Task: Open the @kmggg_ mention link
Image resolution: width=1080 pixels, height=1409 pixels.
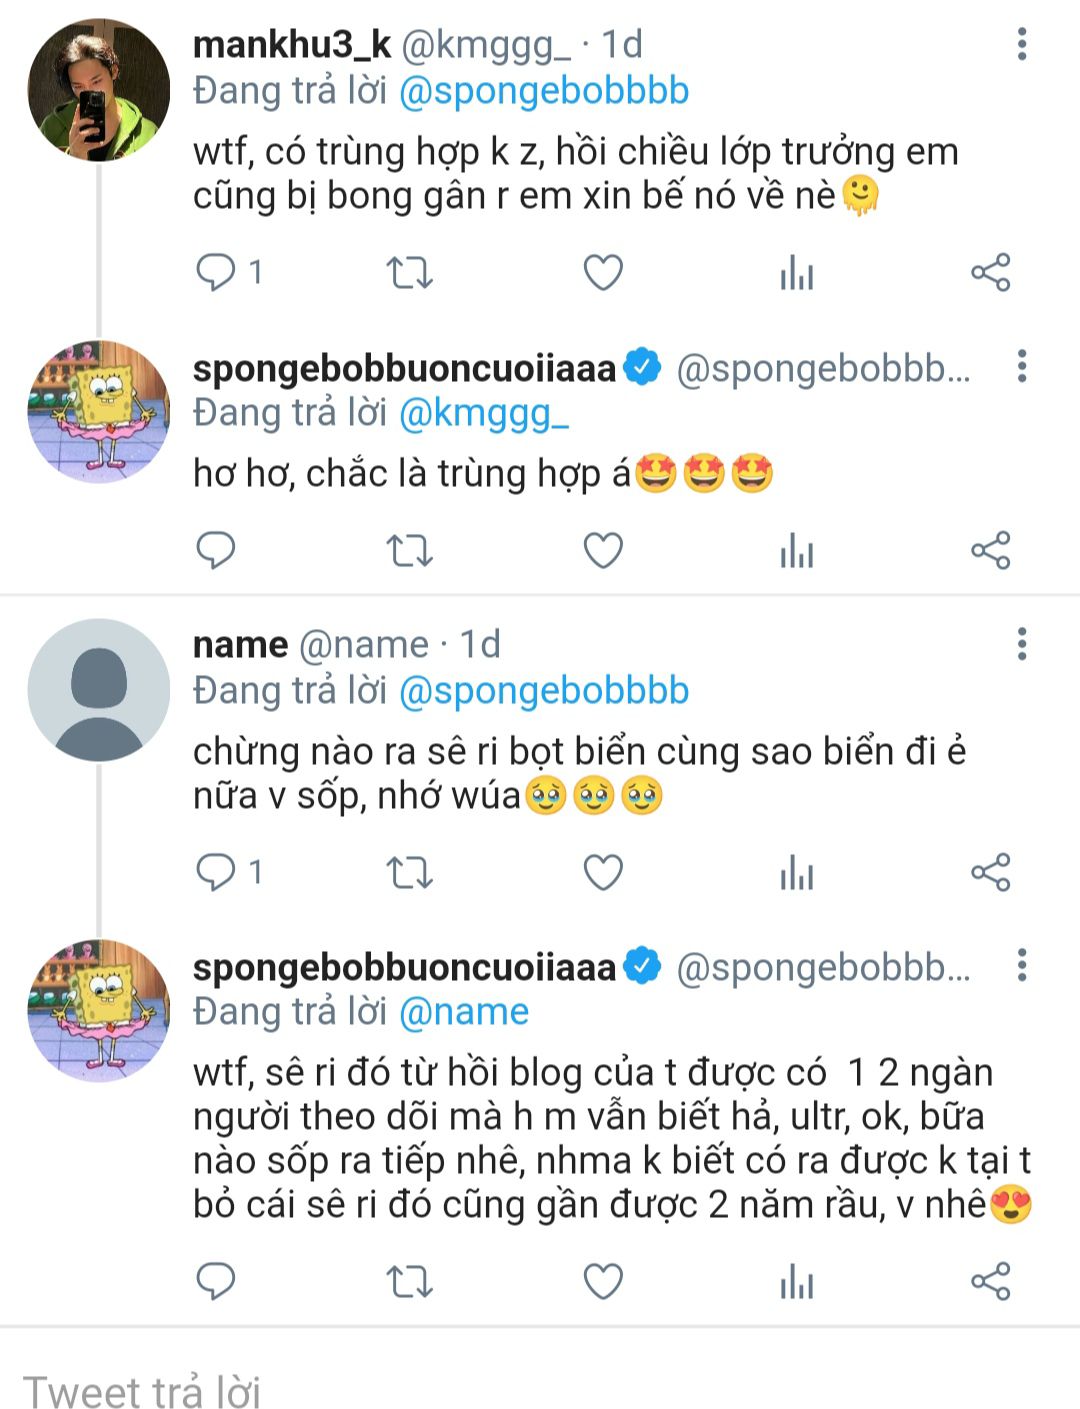Action: point(483,414)
